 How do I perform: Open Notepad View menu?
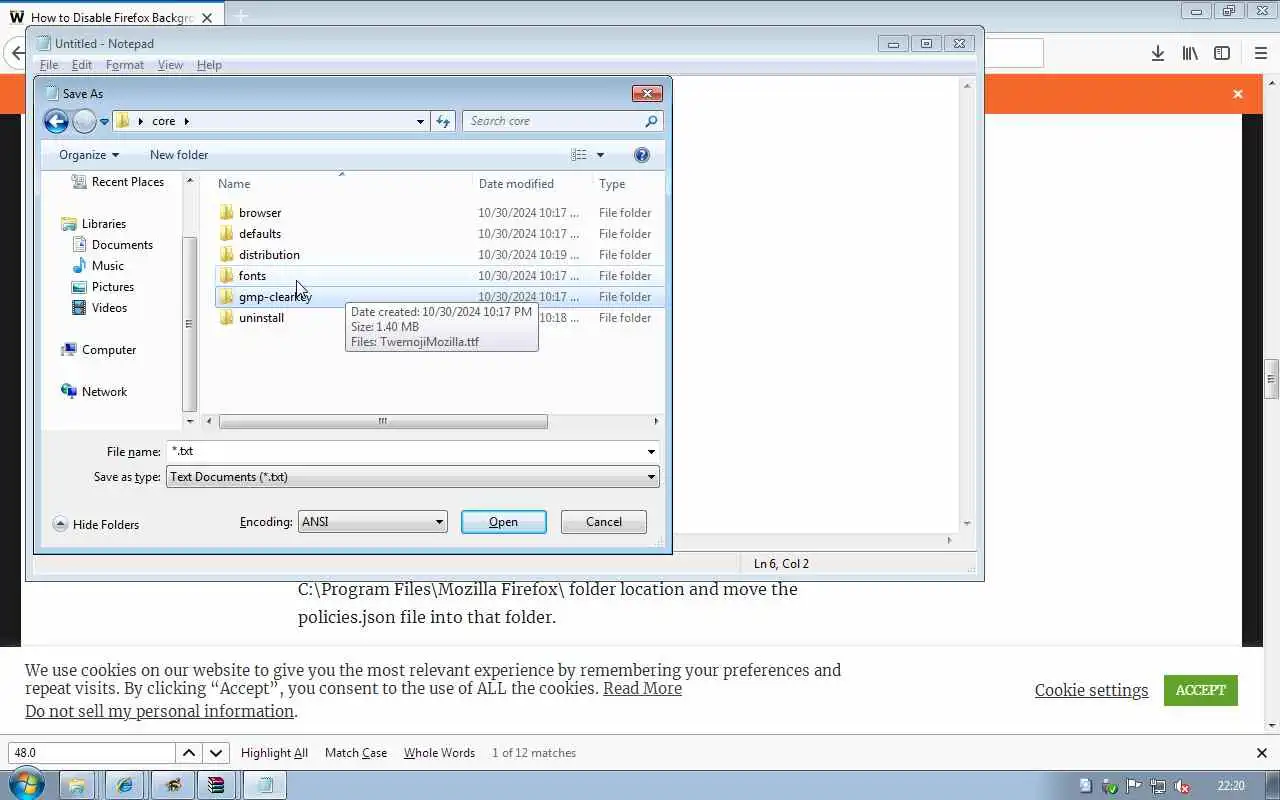pos(170,65)
